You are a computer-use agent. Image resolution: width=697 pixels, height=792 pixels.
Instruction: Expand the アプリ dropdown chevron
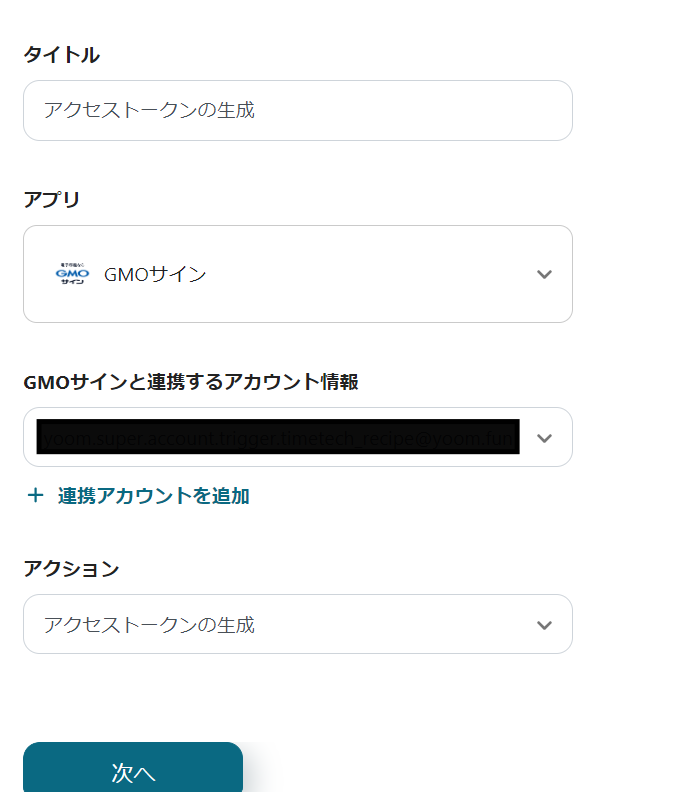[x=544, y=274]
